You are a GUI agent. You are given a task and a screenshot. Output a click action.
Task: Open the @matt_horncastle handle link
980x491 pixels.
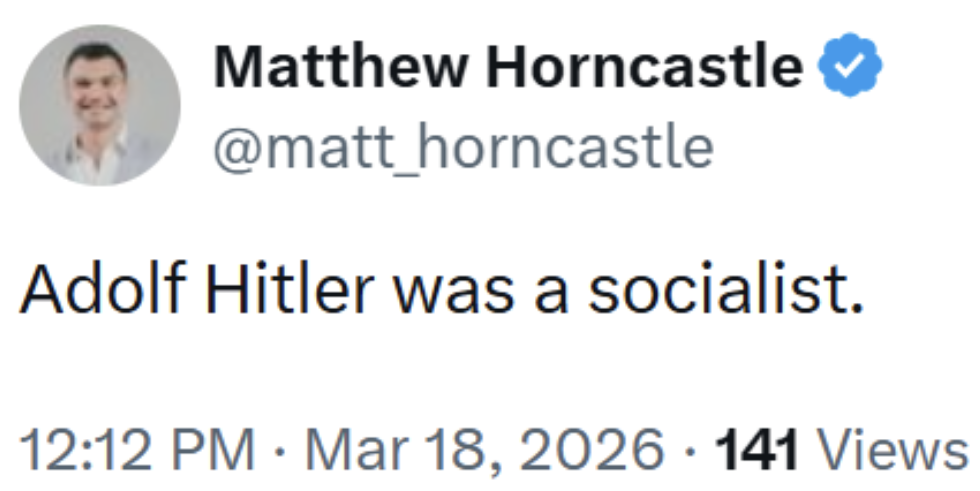tap(463, 147)
